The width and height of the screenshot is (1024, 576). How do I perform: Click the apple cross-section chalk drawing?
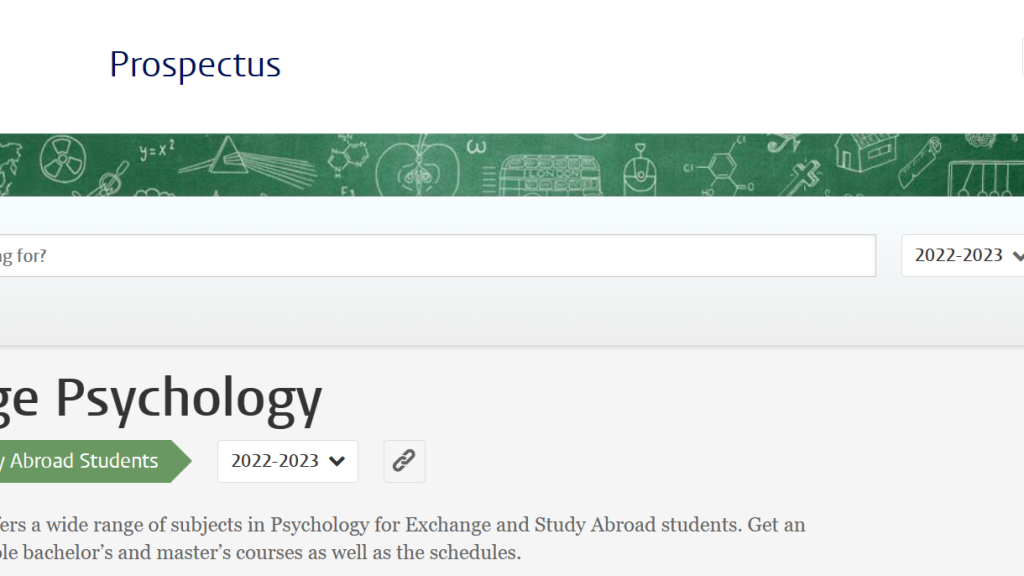(417, 166)
